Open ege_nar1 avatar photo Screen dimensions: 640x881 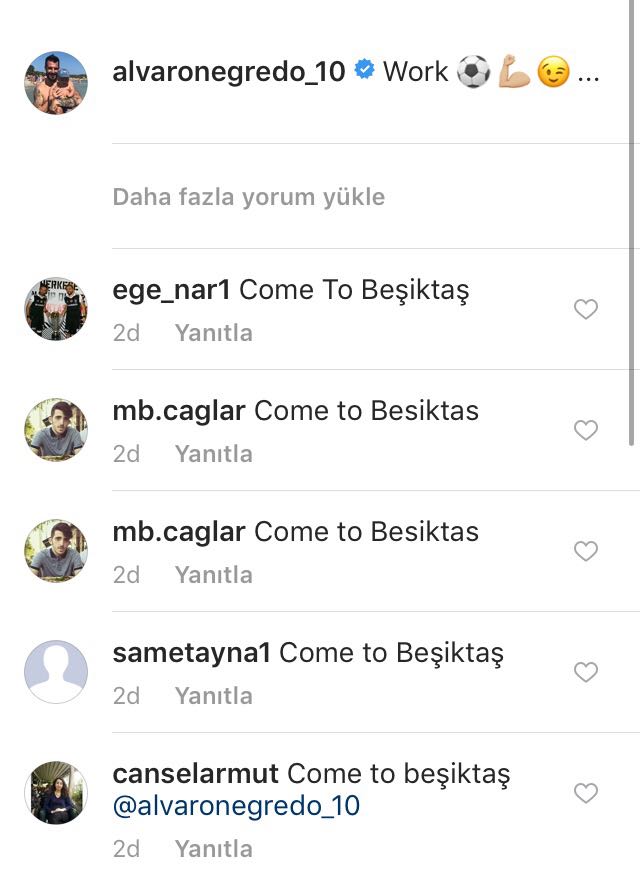click(x=56, y=308)
